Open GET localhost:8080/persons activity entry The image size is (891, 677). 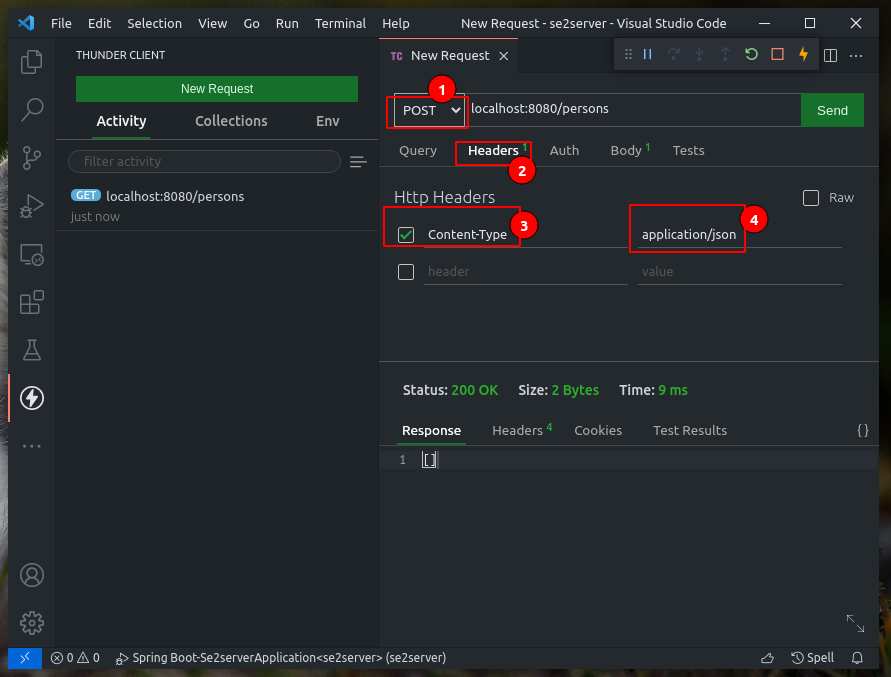pyautogui.click(x=216, y=206)
